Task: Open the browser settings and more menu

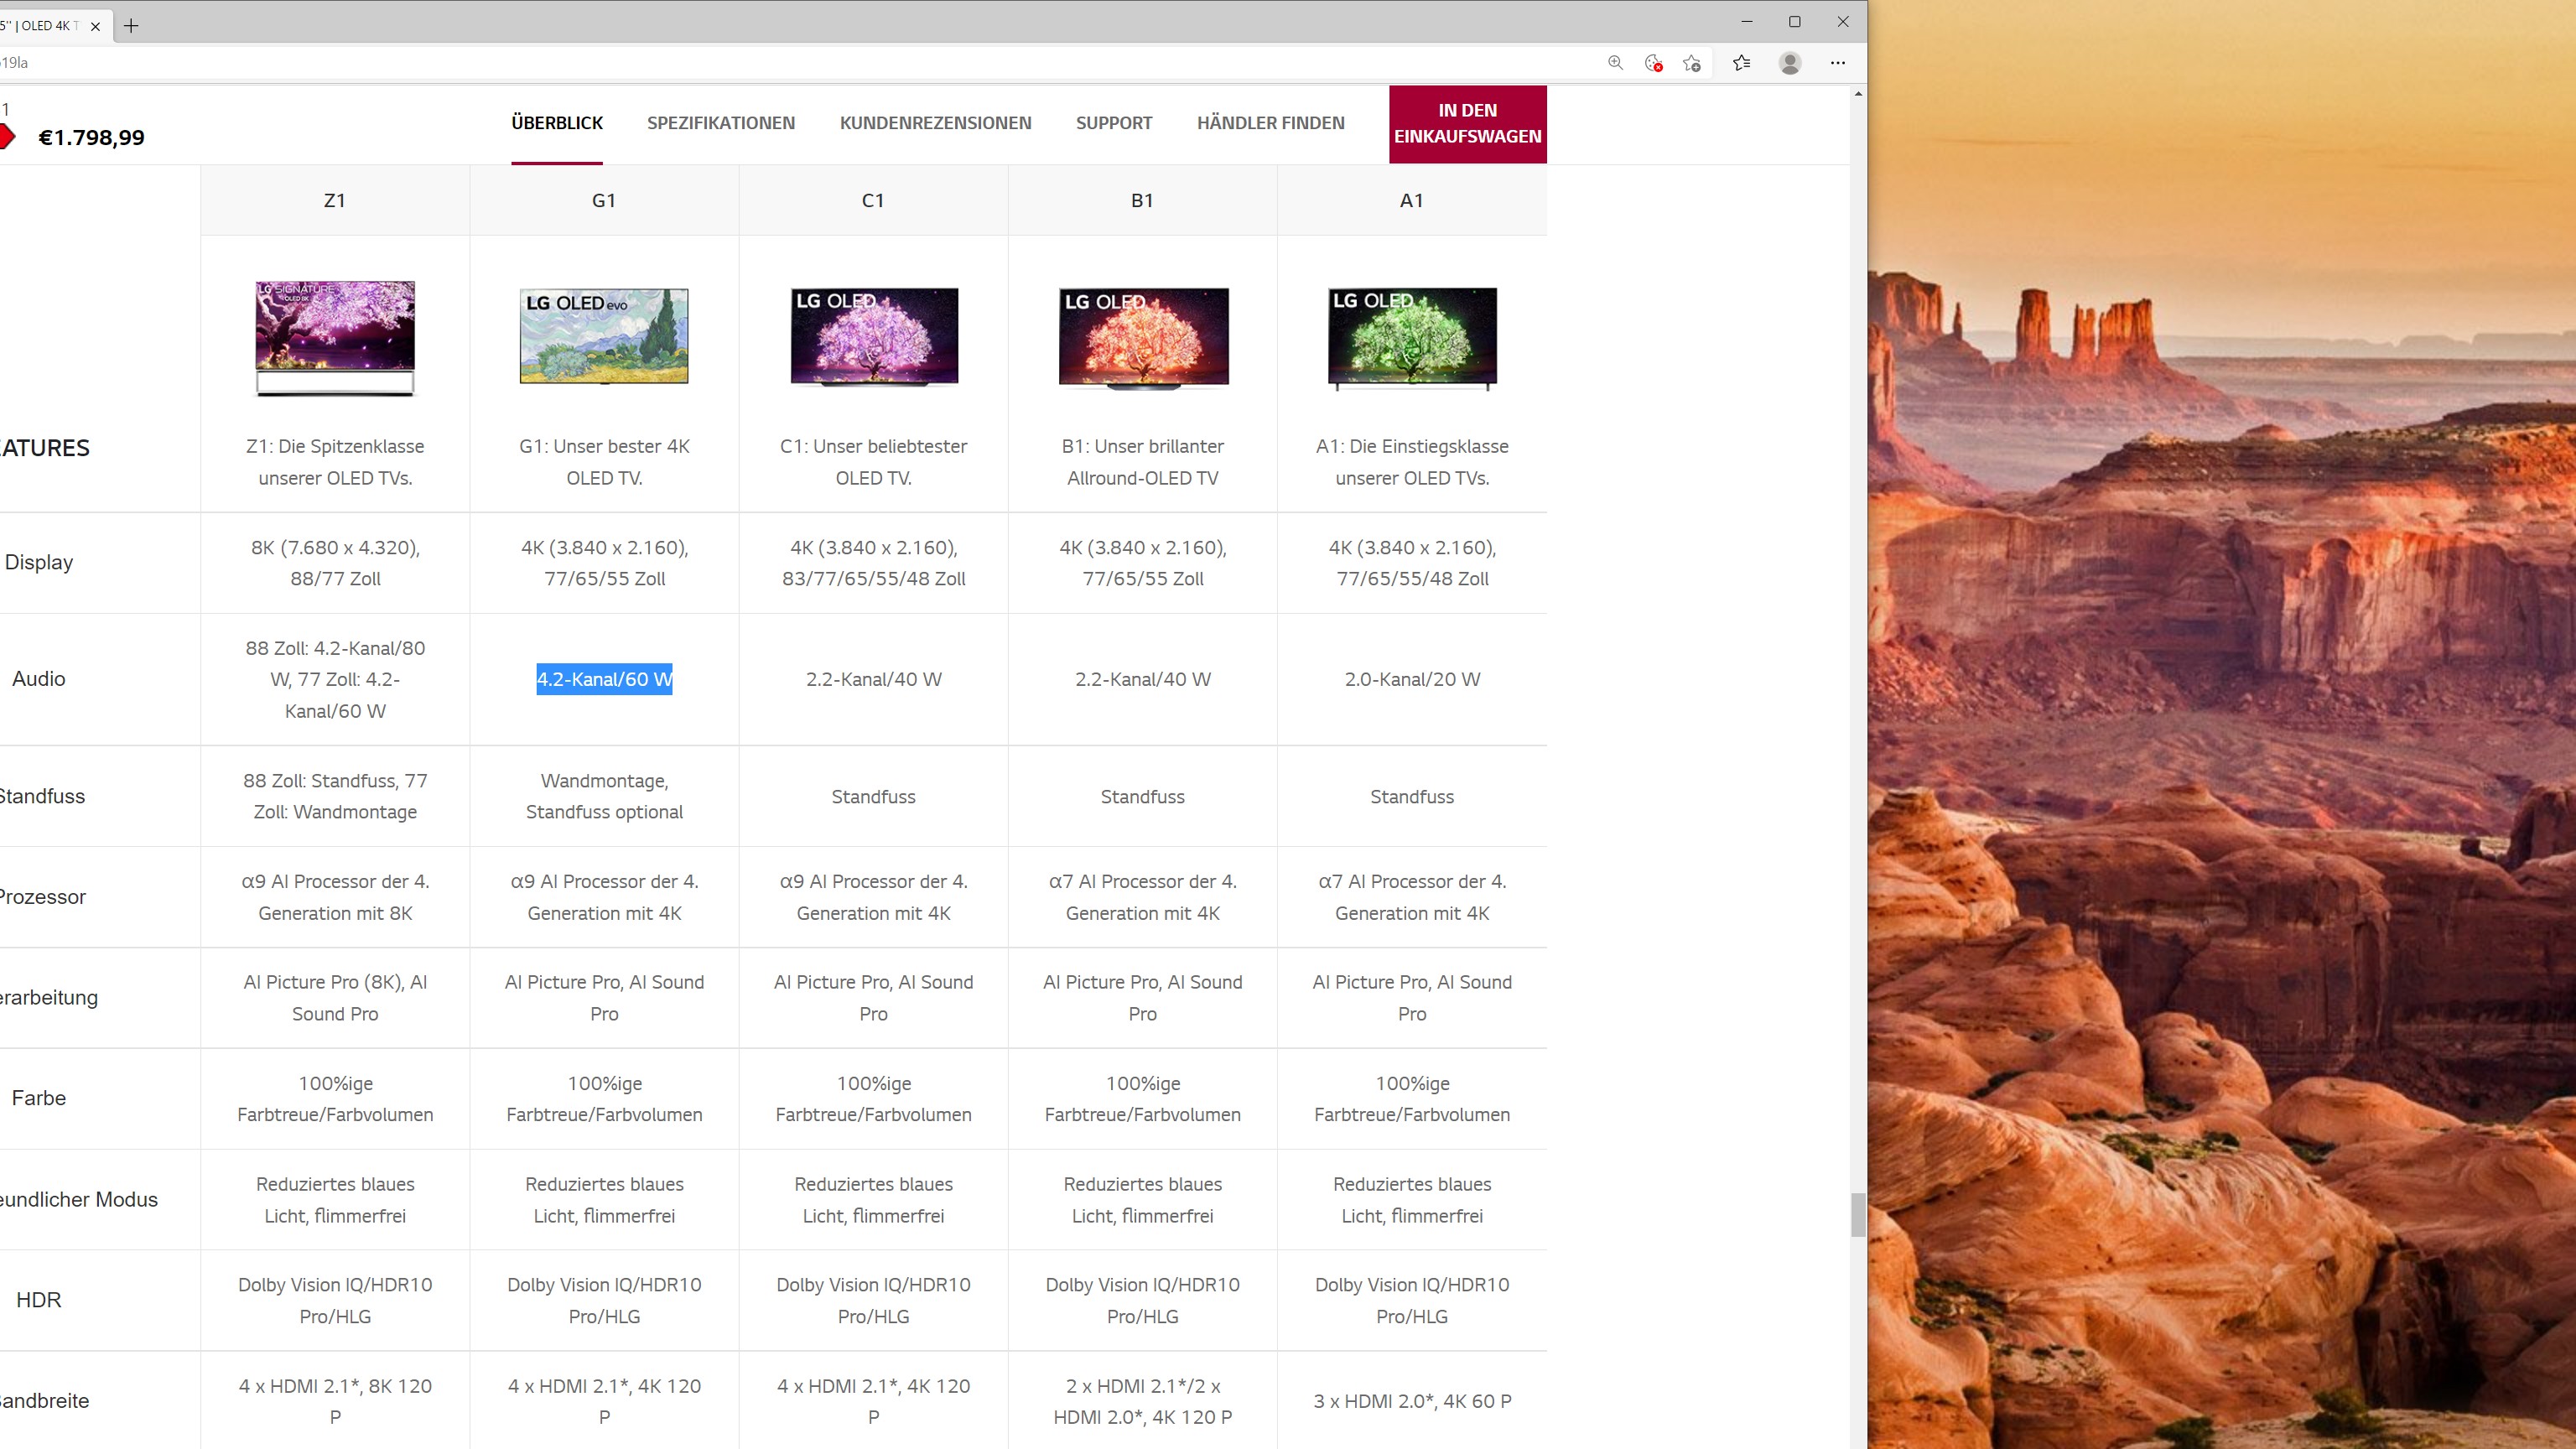Action: [1838, 63]
